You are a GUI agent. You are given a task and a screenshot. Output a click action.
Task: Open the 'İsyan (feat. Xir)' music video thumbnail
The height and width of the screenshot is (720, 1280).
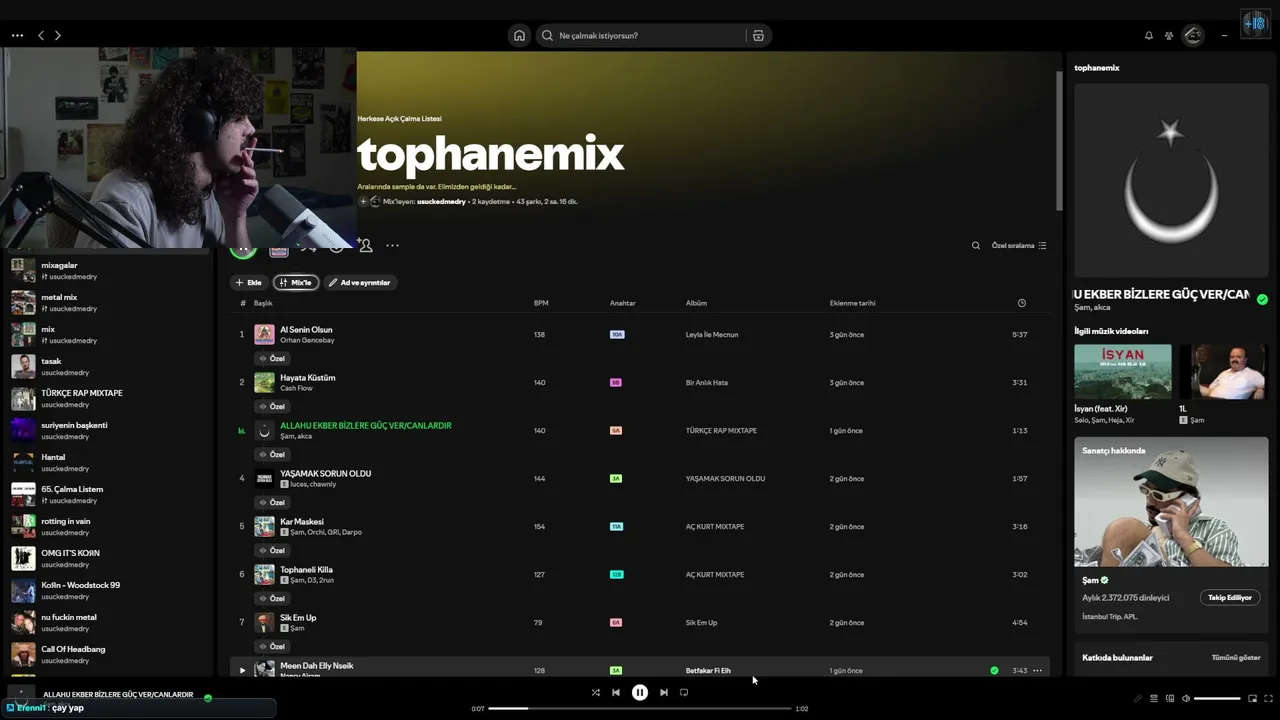[x=1122, y=372]
